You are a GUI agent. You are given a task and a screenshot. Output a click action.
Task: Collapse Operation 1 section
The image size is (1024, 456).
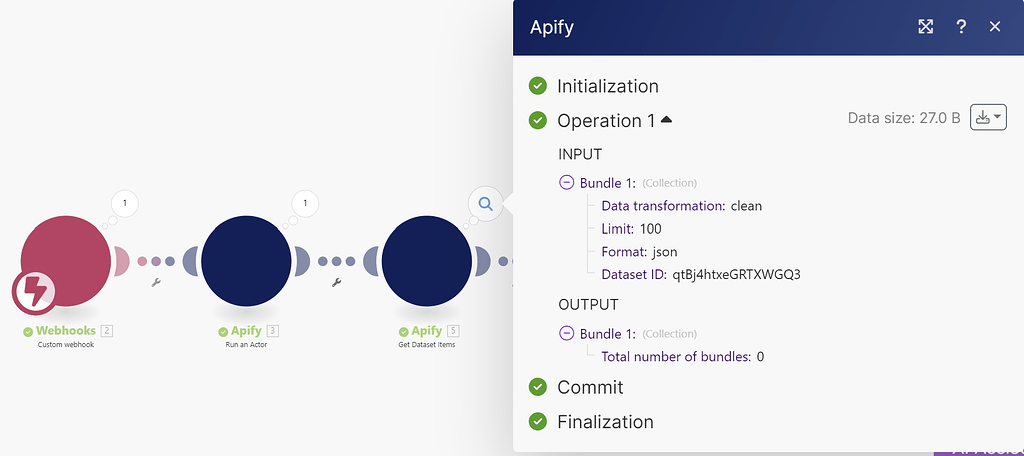[x=667, y=120]
